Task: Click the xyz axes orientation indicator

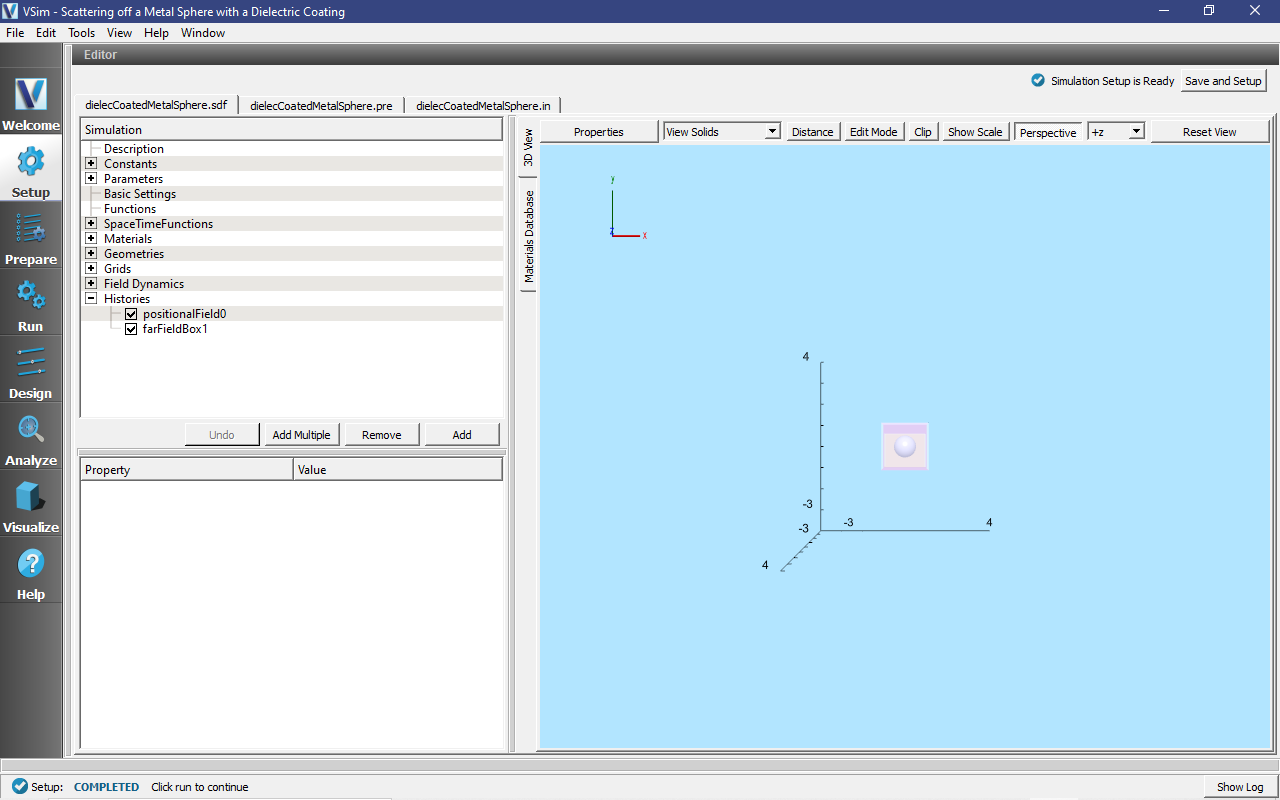Action: [x=627, y=208]
